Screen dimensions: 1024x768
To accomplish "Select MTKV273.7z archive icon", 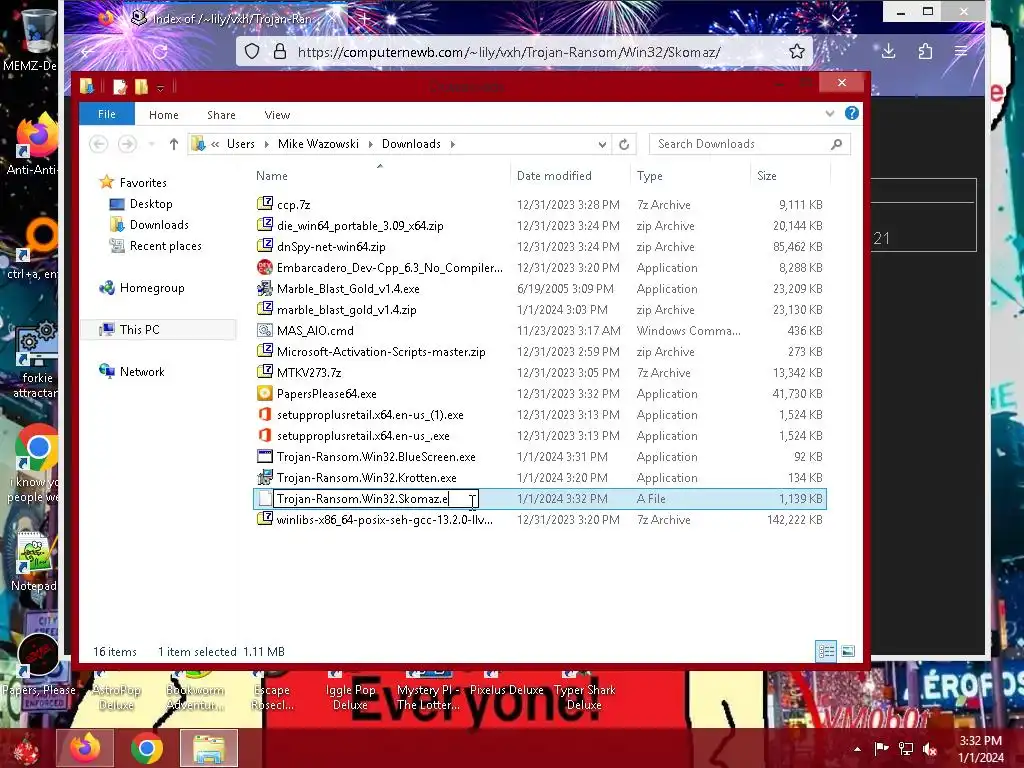I will coord(264,372).
